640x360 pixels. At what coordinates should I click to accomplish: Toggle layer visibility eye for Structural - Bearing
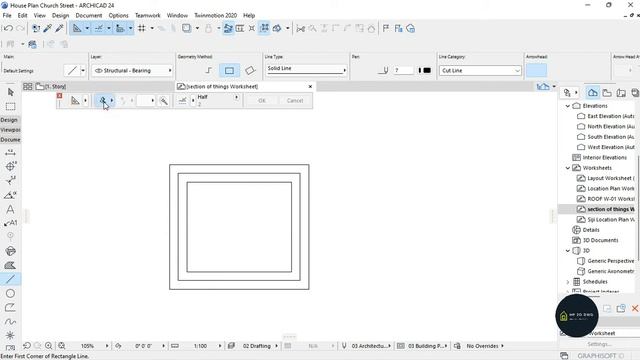pyautogui.click(x=98, y=71)
